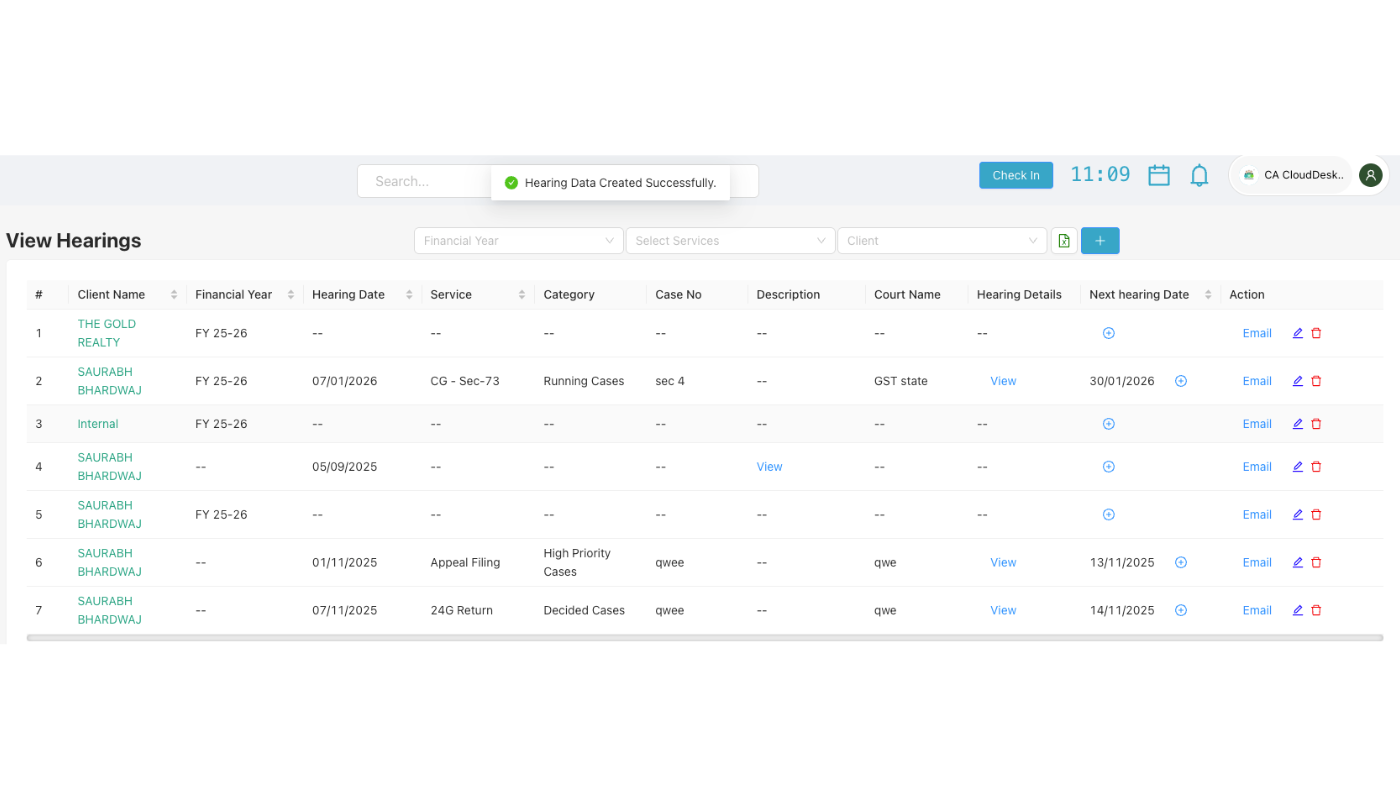View hearing details for the GST state case
1400x800 pixels.
coord(1002,381)
